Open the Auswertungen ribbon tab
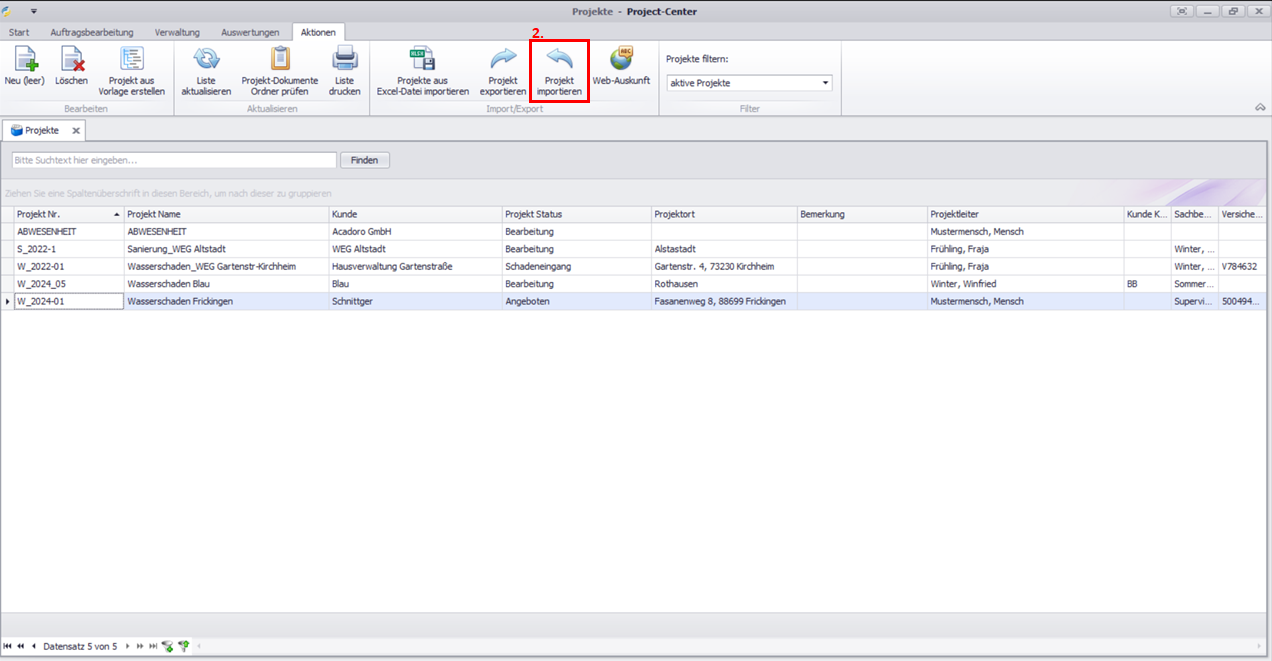This screenshot has height=661, width=1272. [x=250, y=32]
